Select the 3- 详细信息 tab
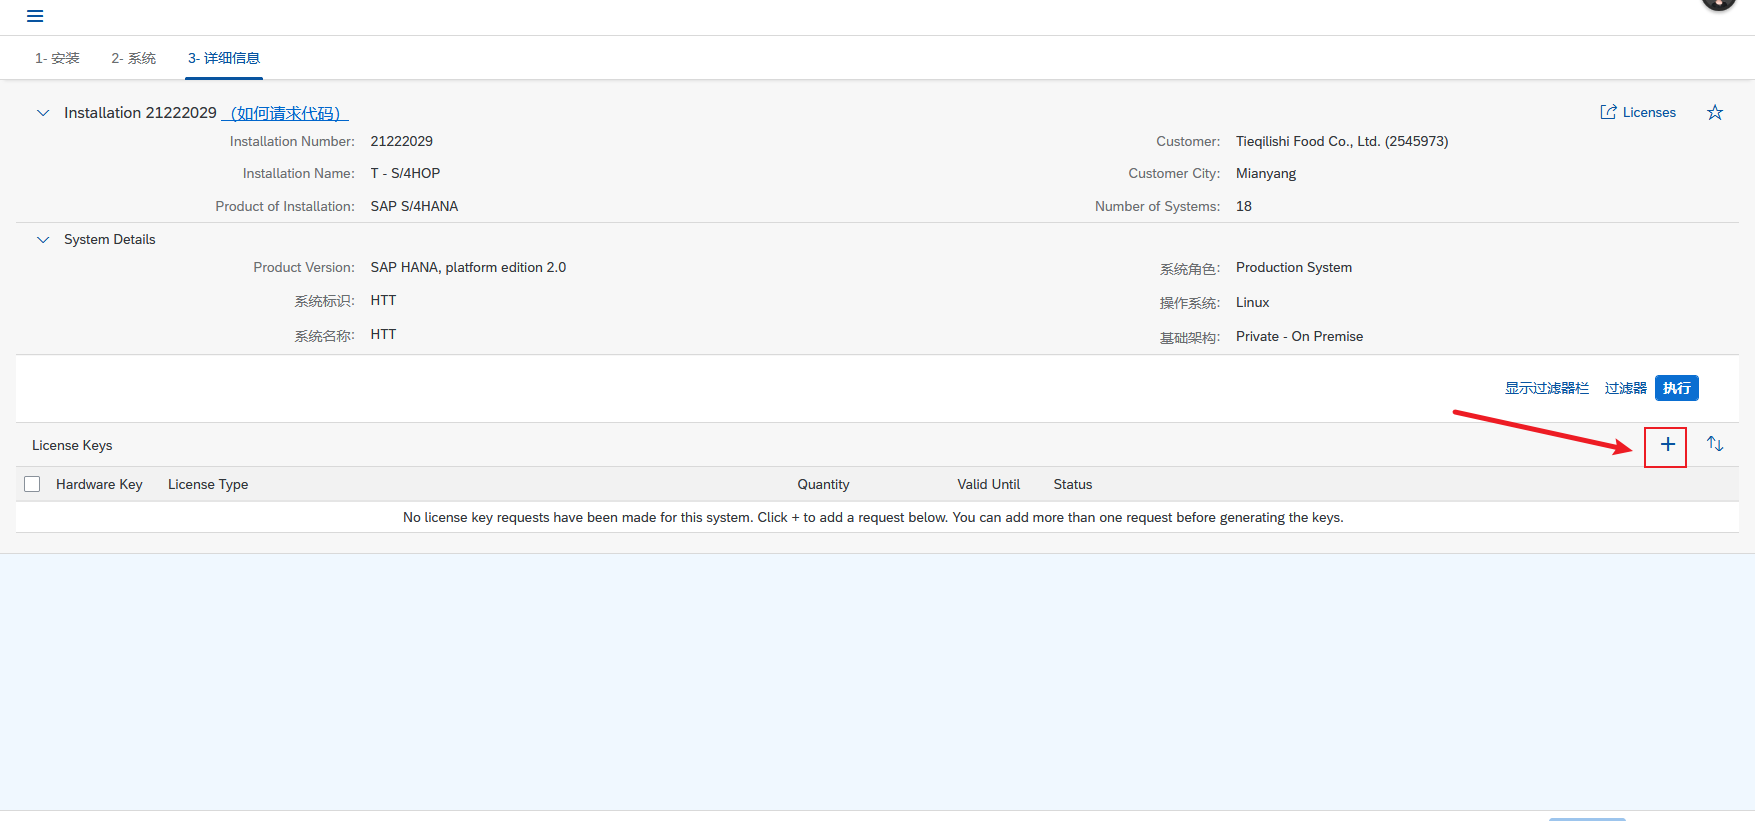 pyautogui.click(x=224, y=58)
